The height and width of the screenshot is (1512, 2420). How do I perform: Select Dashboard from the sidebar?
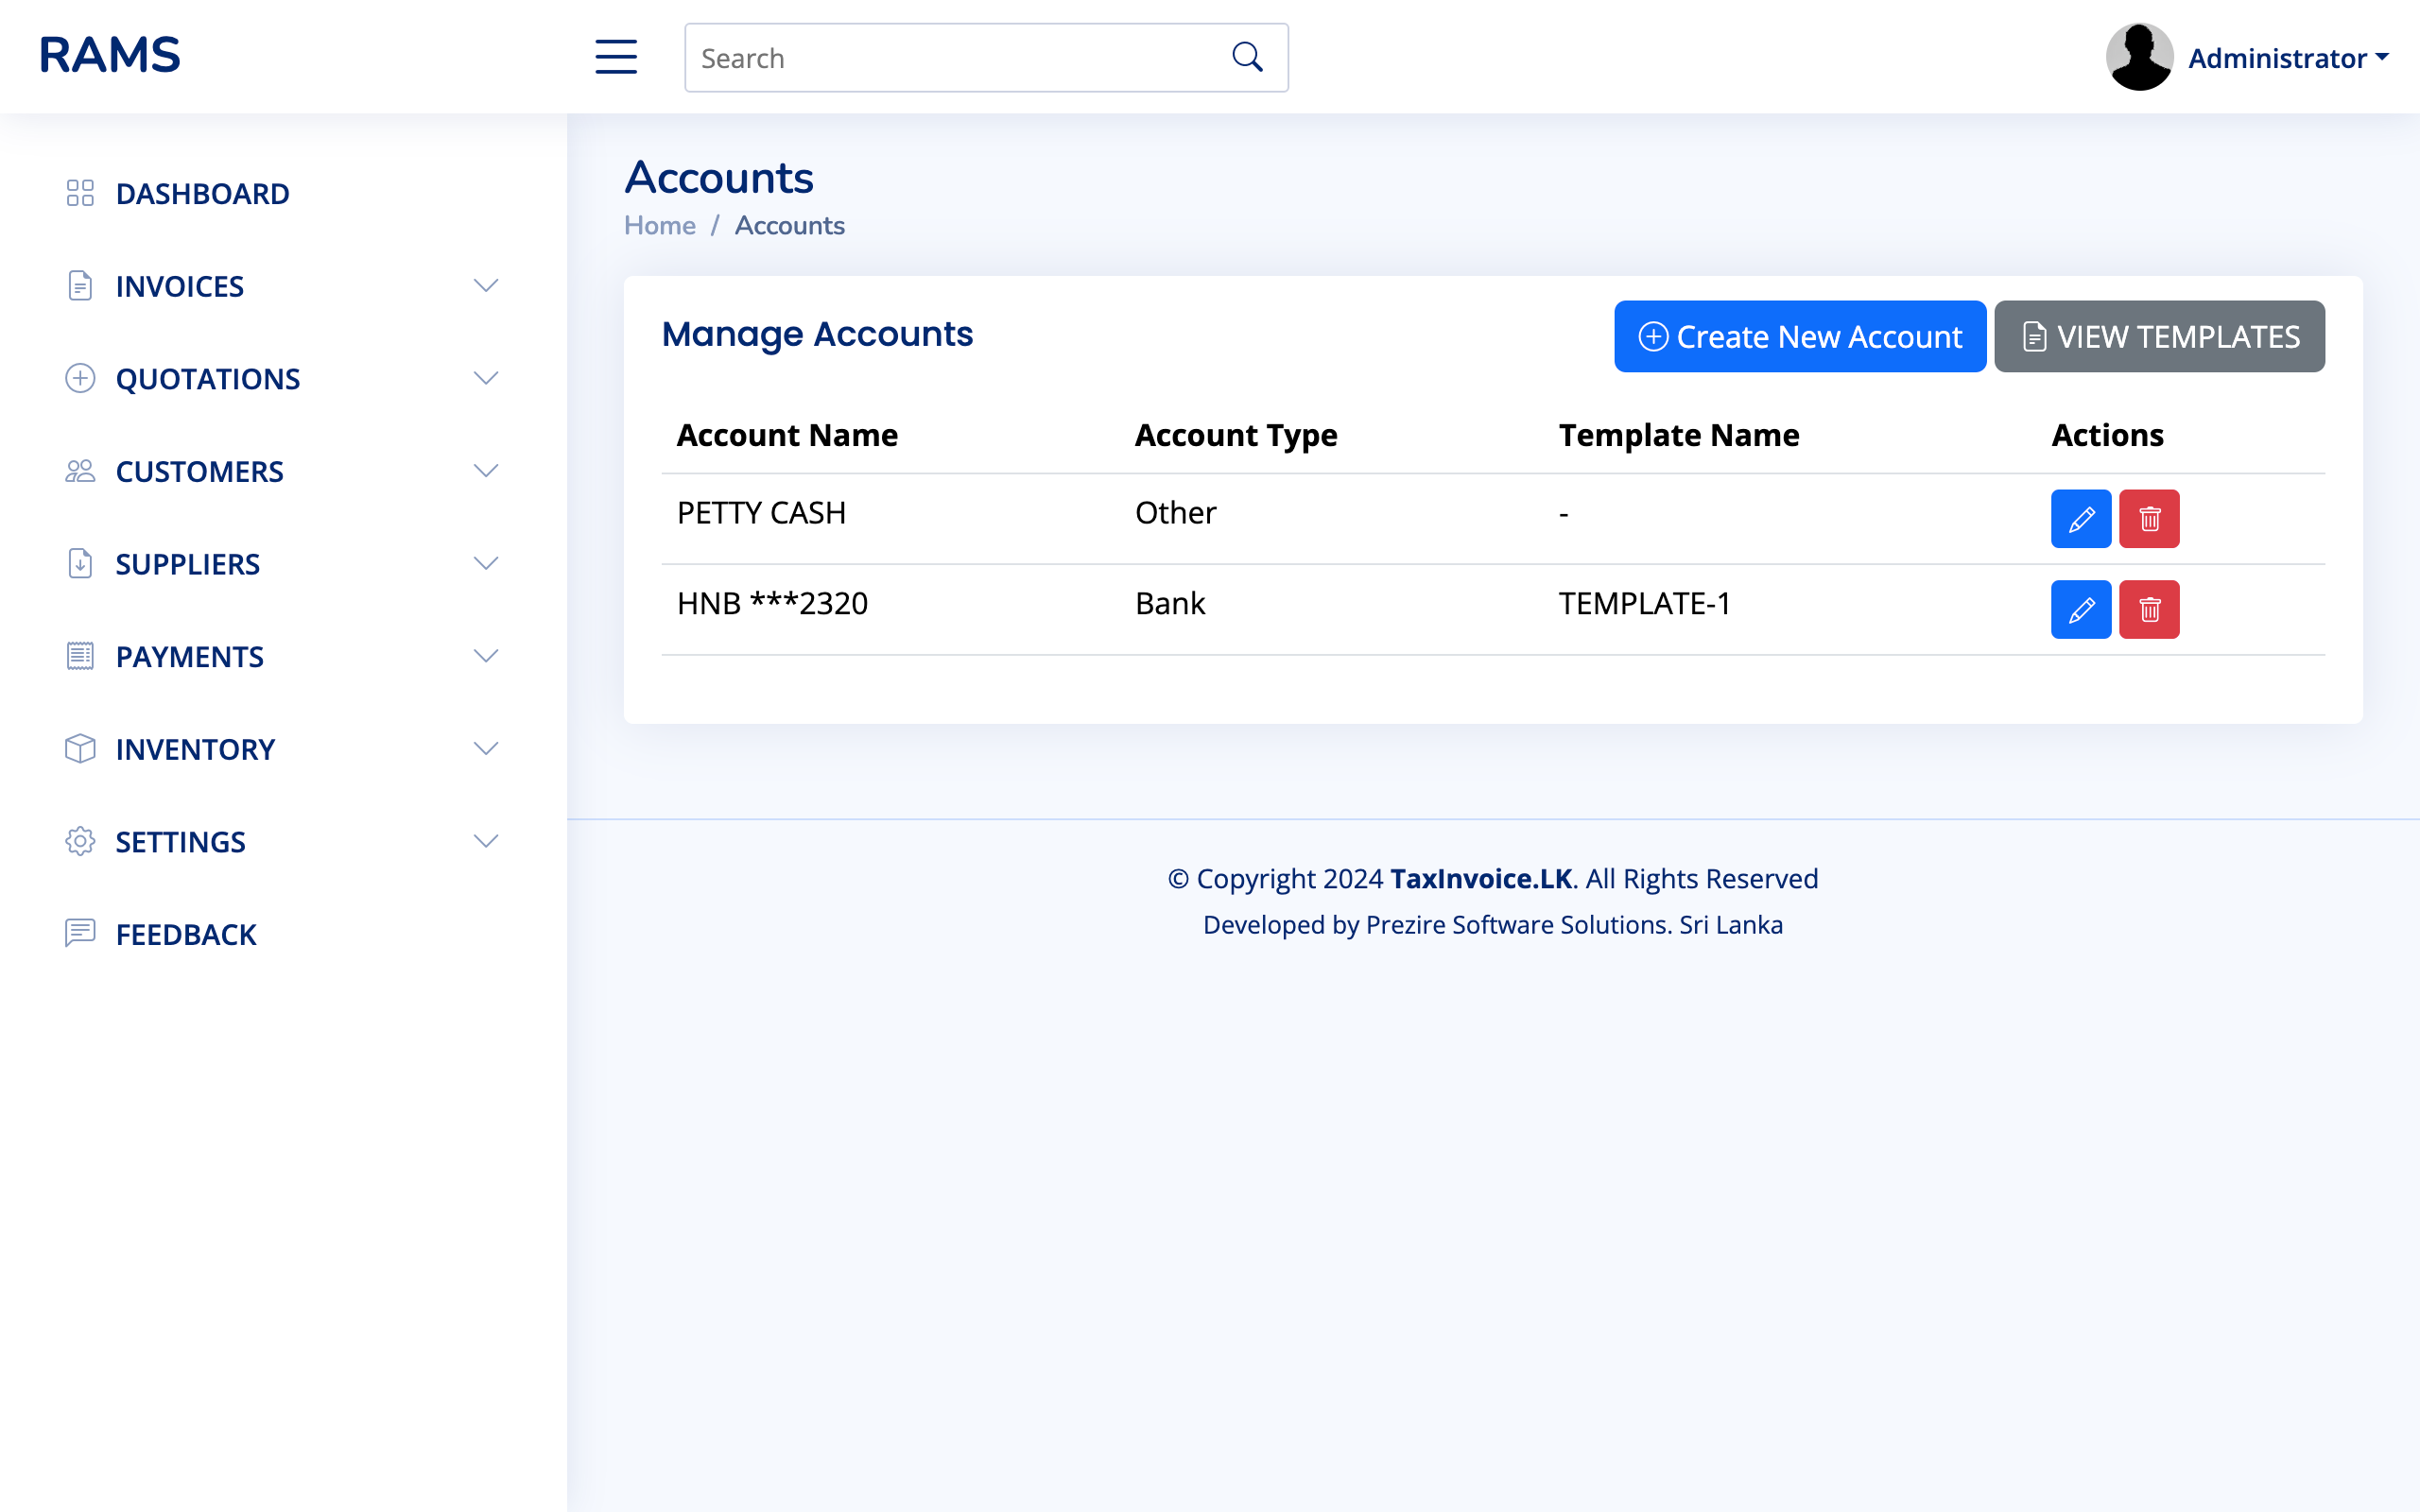(x=203, y=192)
